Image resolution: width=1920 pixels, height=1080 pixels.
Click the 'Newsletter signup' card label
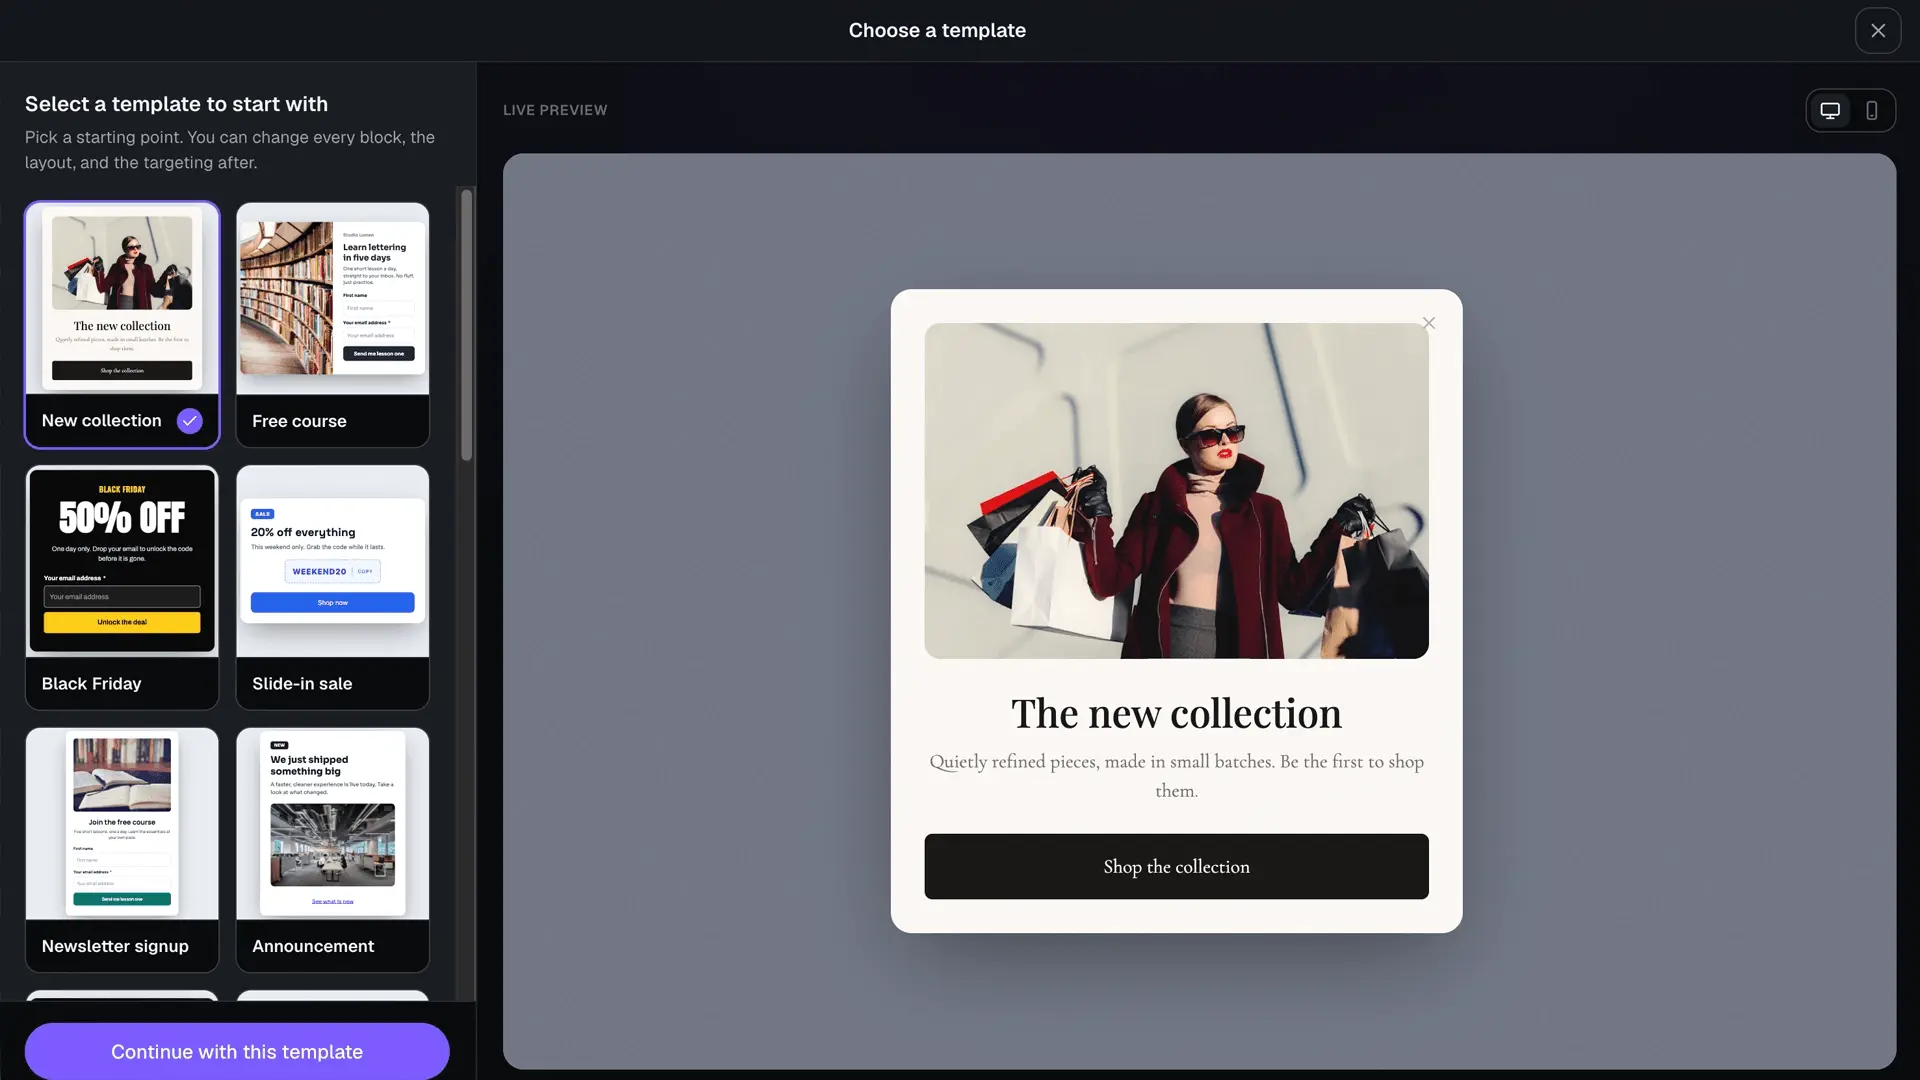tap(115, 946)
